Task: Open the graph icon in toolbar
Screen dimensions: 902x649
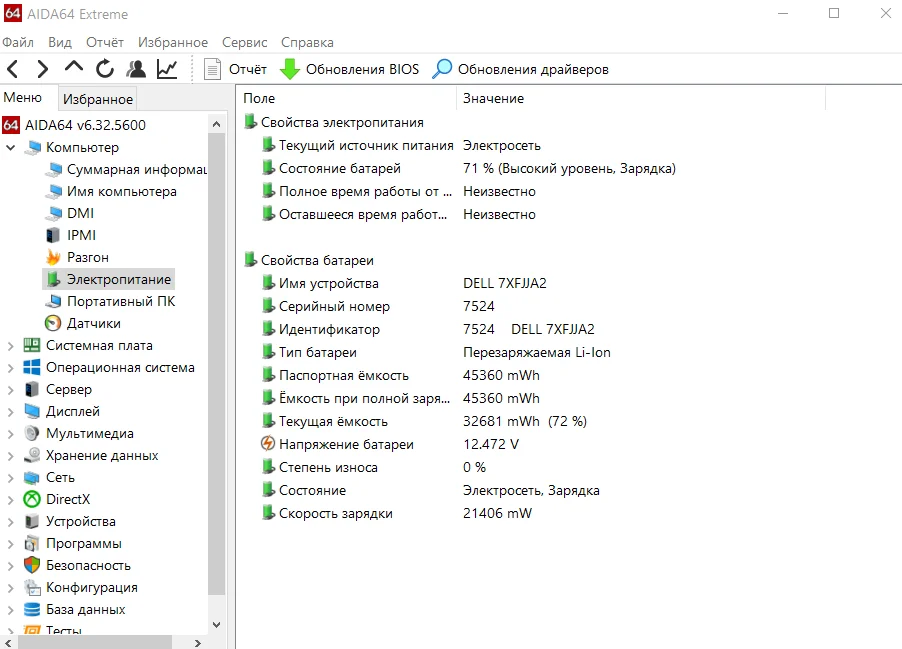Action: 167,69
